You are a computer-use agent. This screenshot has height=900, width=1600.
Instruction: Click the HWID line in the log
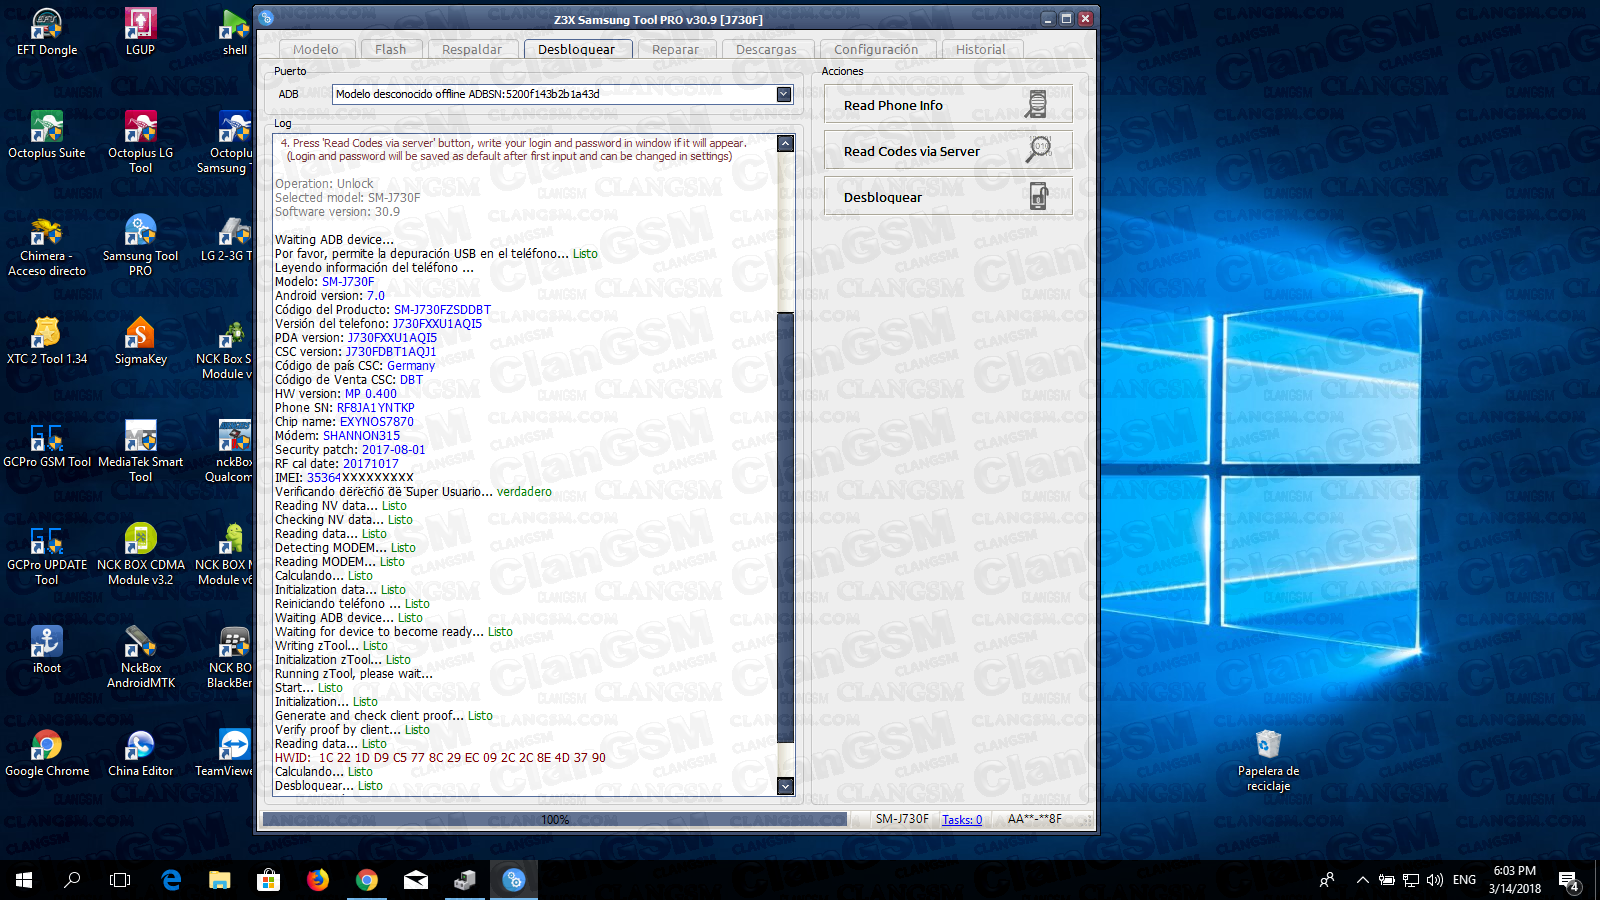(440, 758)
